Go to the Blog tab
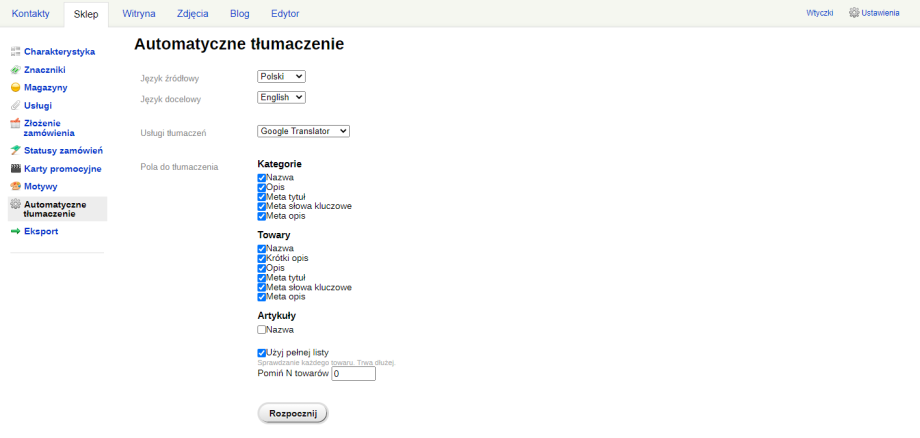920x438 pixels. pyautogui.click(x=239, y=13)
